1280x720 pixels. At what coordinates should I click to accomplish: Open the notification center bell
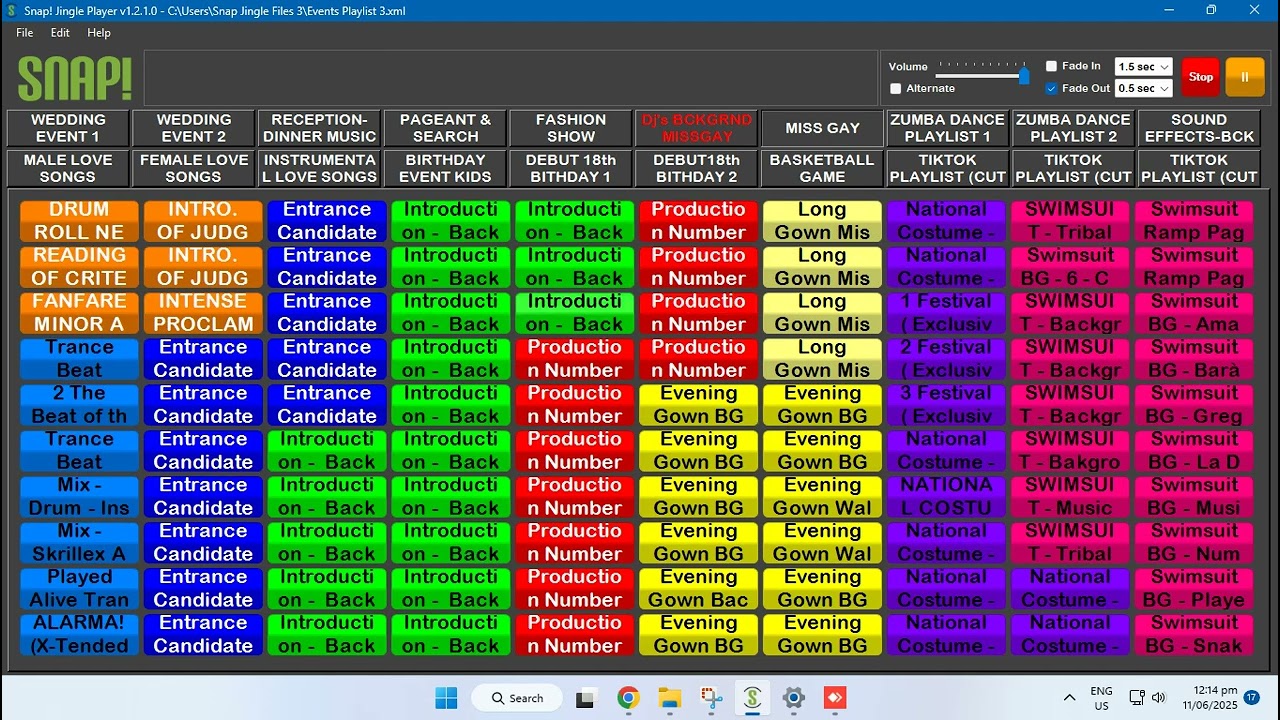click(1251, 697)
